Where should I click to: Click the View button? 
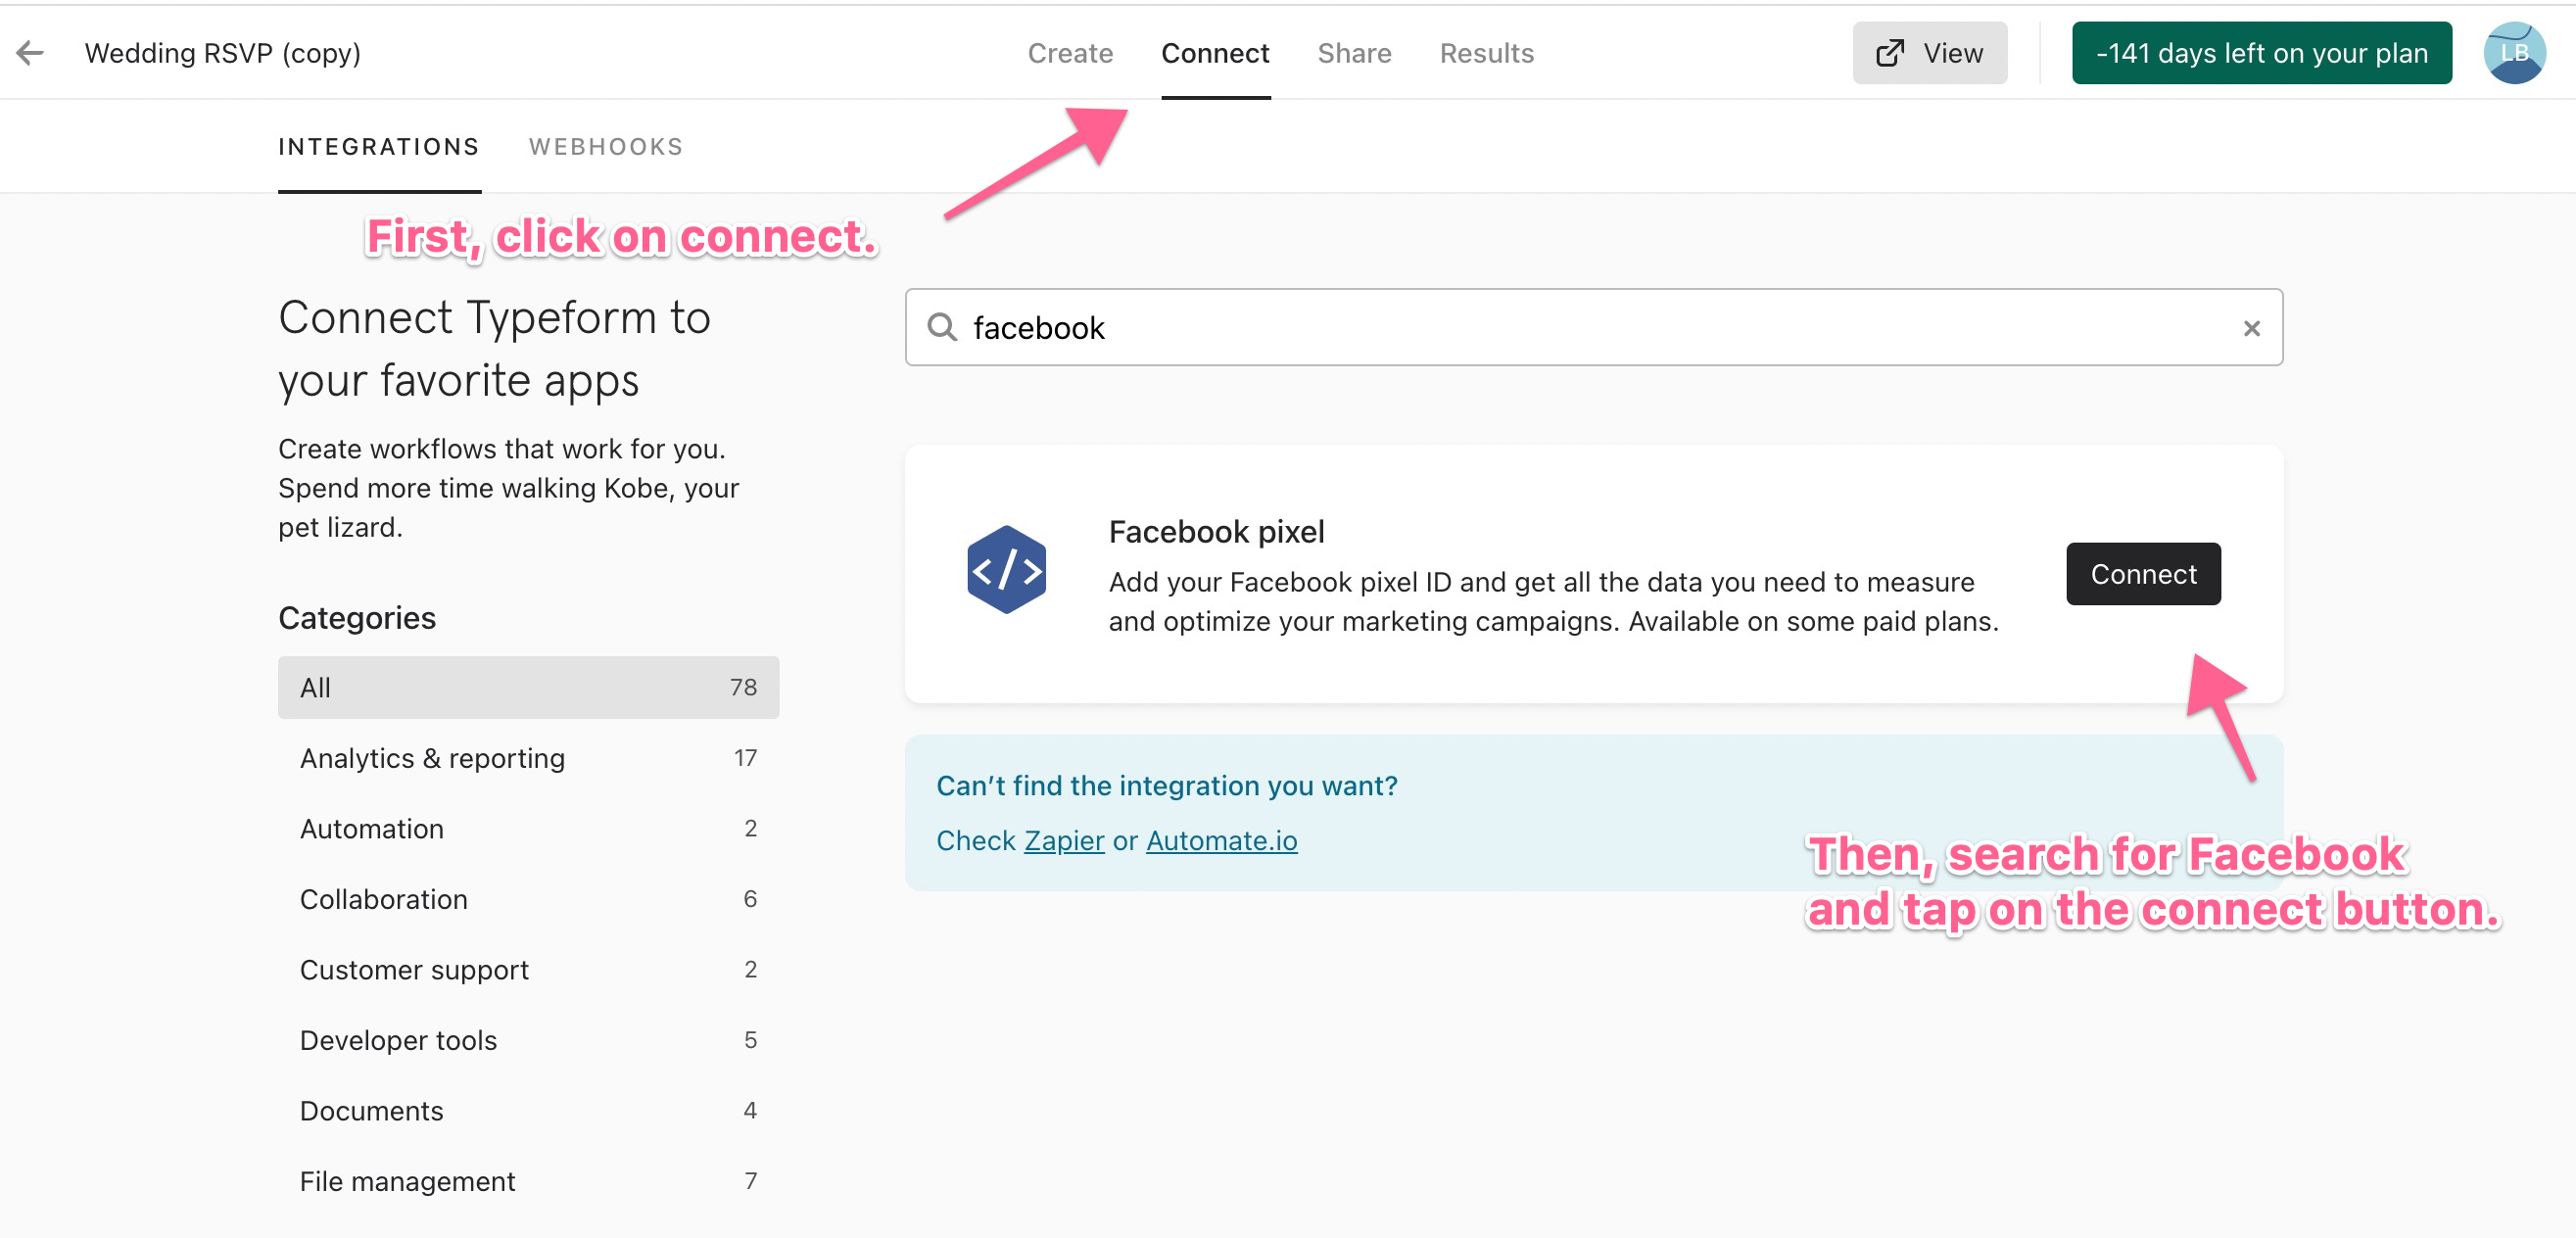(x=1929, y=53)
